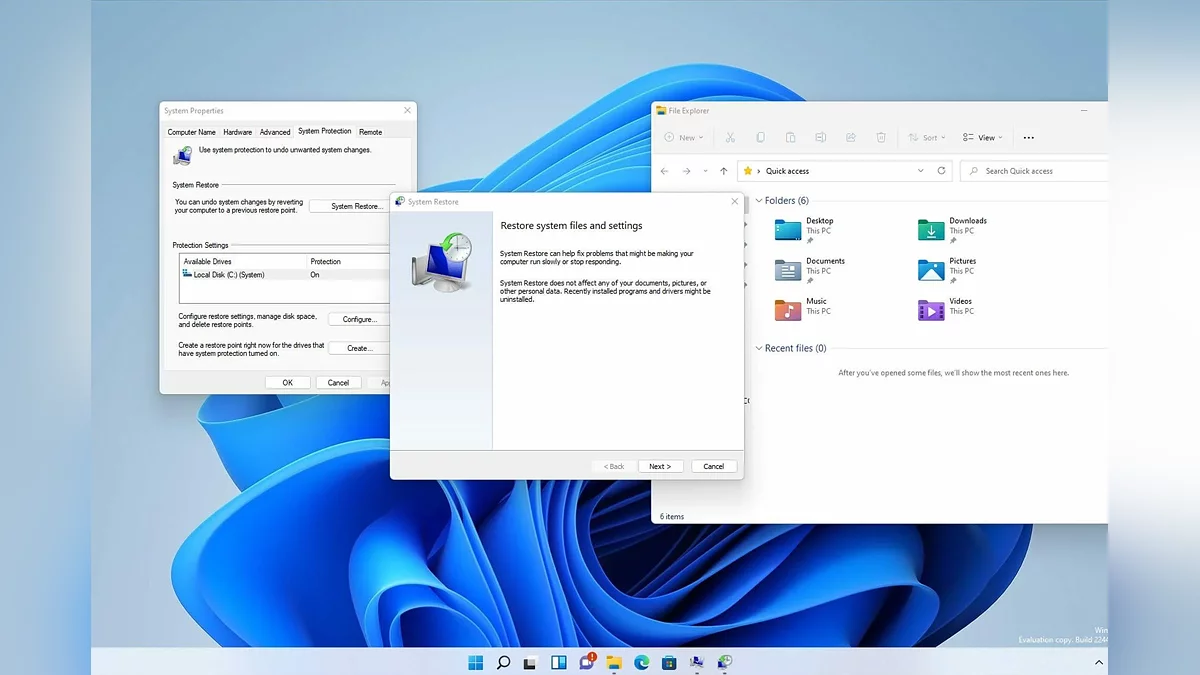Image resolution: width=1200 pixels, height=675 pixels.
Task: Open Microsoft Store from the taskbar
Action: click(669, 662)
